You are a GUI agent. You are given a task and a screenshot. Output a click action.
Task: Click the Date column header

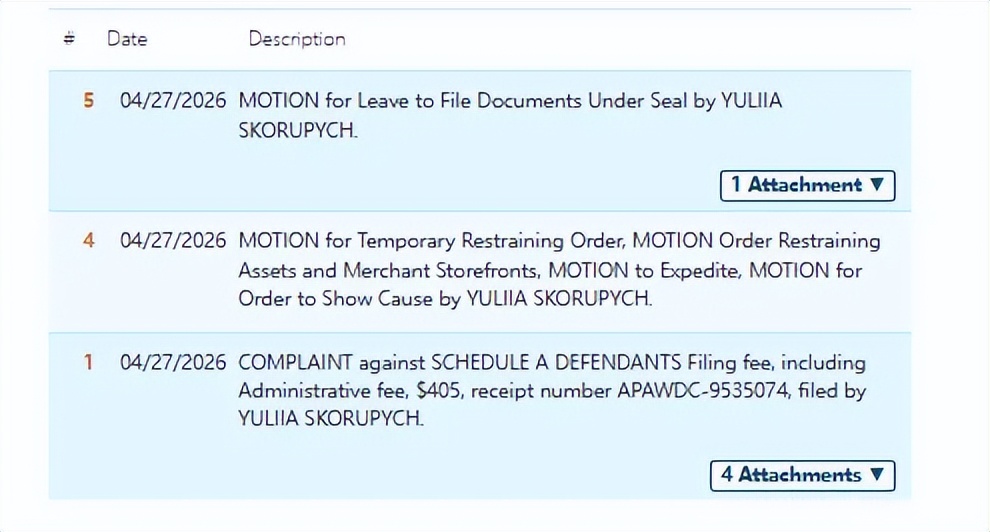127,39
